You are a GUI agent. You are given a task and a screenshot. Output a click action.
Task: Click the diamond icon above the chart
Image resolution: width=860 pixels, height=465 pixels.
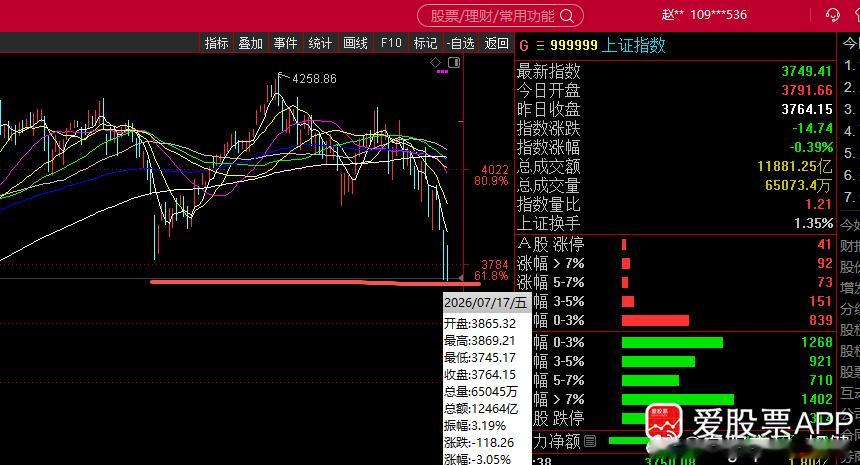(x=435, y=63)
